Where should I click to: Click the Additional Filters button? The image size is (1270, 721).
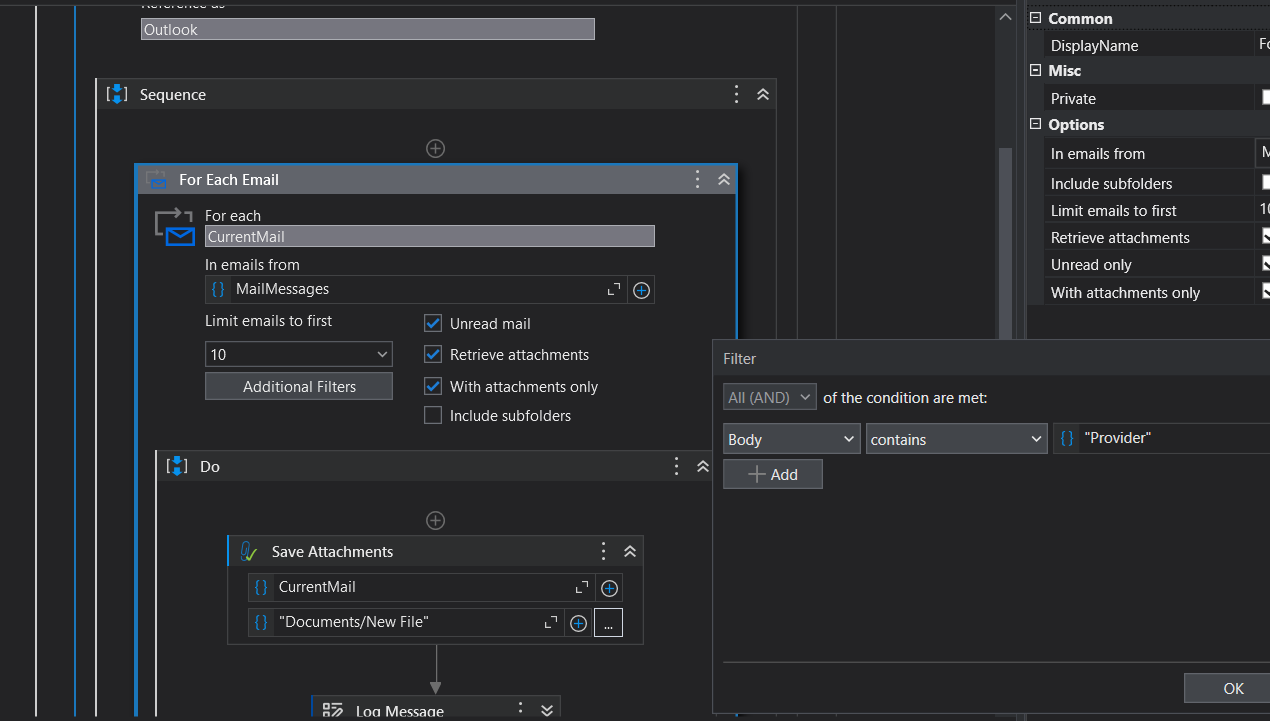pos(298,385)
